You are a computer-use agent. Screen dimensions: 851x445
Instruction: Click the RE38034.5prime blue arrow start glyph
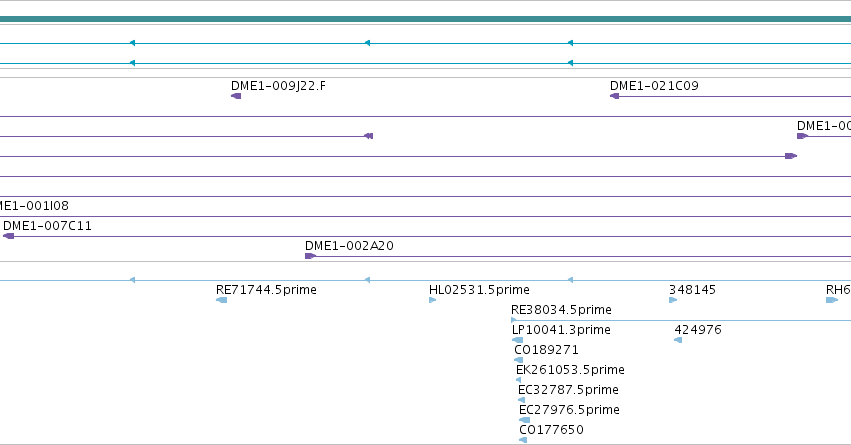(x=514, y=320)
